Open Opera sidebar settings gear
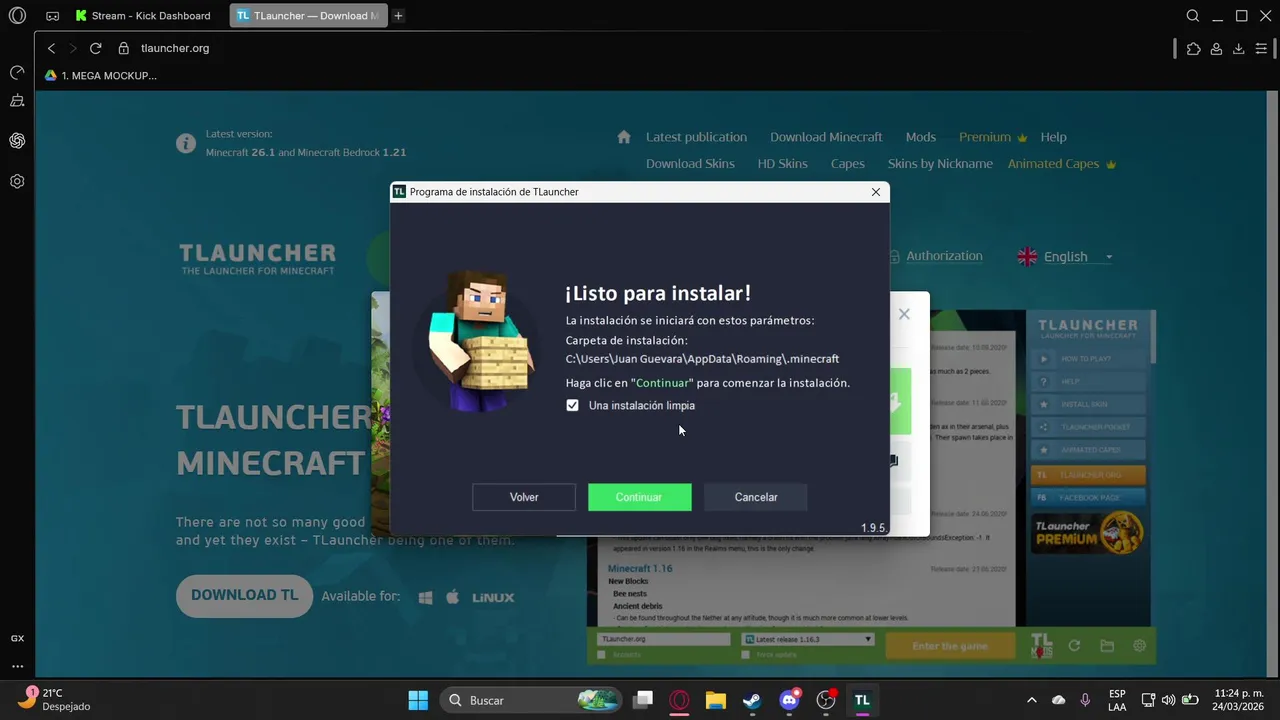The width and height of the screenshot is (1280, 720). 17,182
